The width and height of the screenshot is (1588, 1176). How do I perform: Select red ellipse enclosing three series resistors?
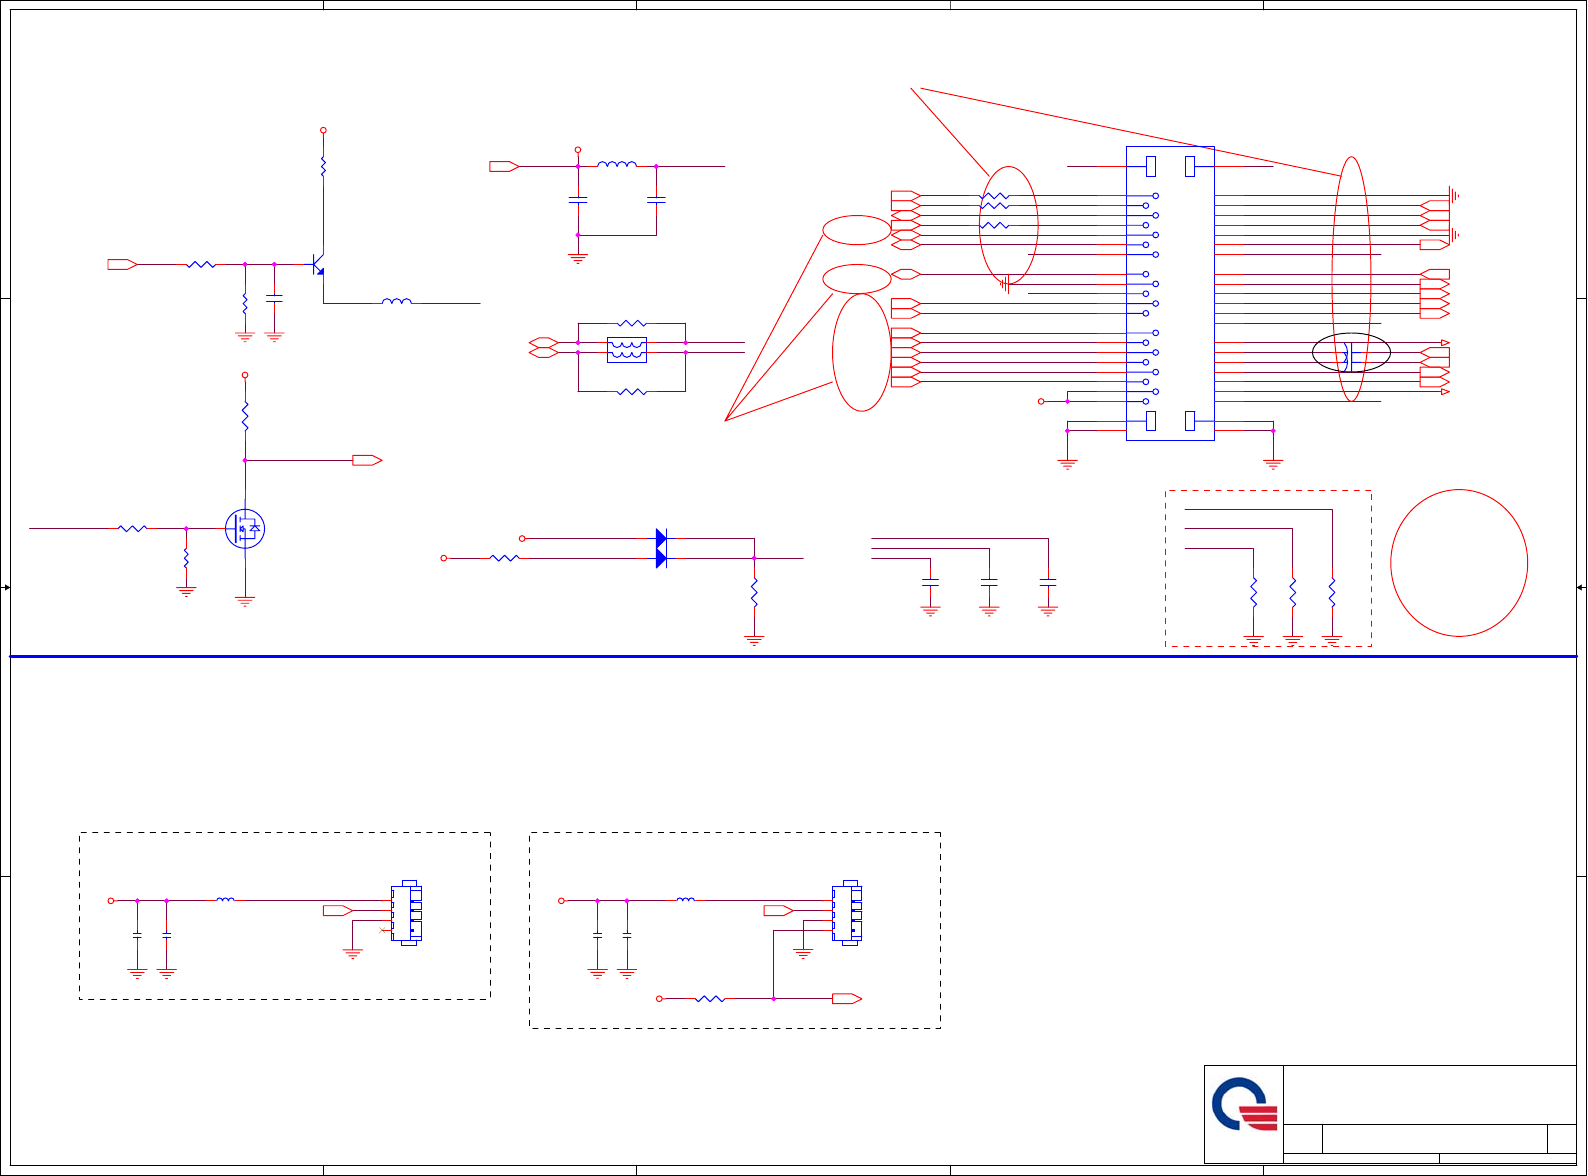click(1009, 225)
